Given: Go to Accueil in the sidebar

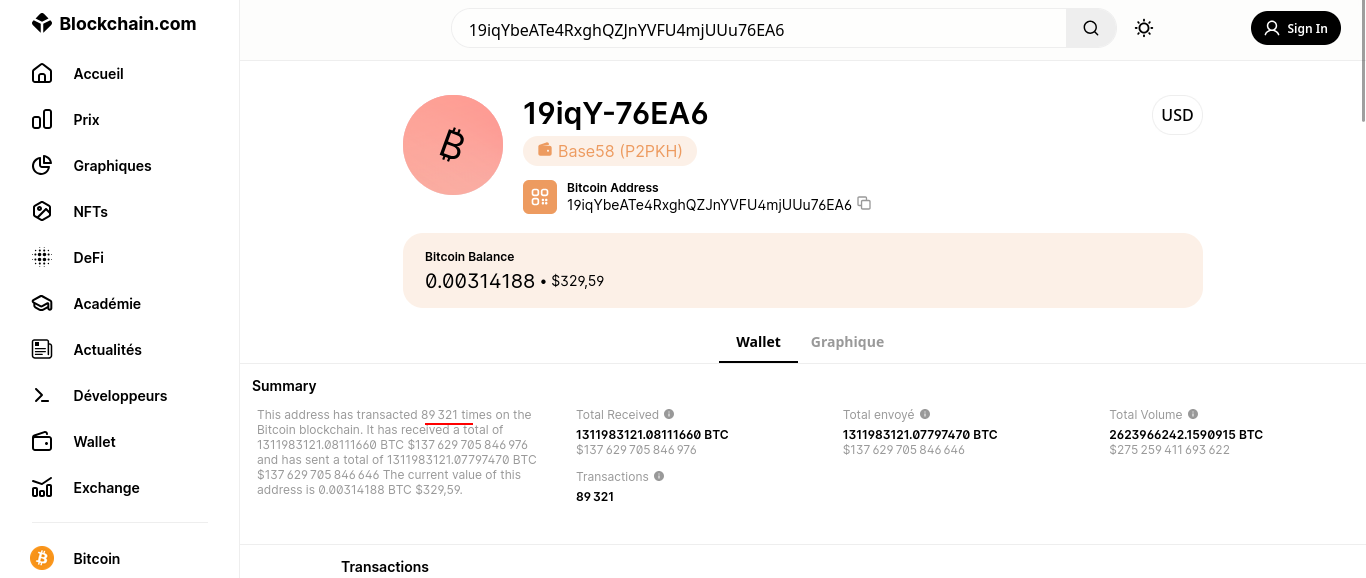Looking at the screenshot, I should coord(98,74).
